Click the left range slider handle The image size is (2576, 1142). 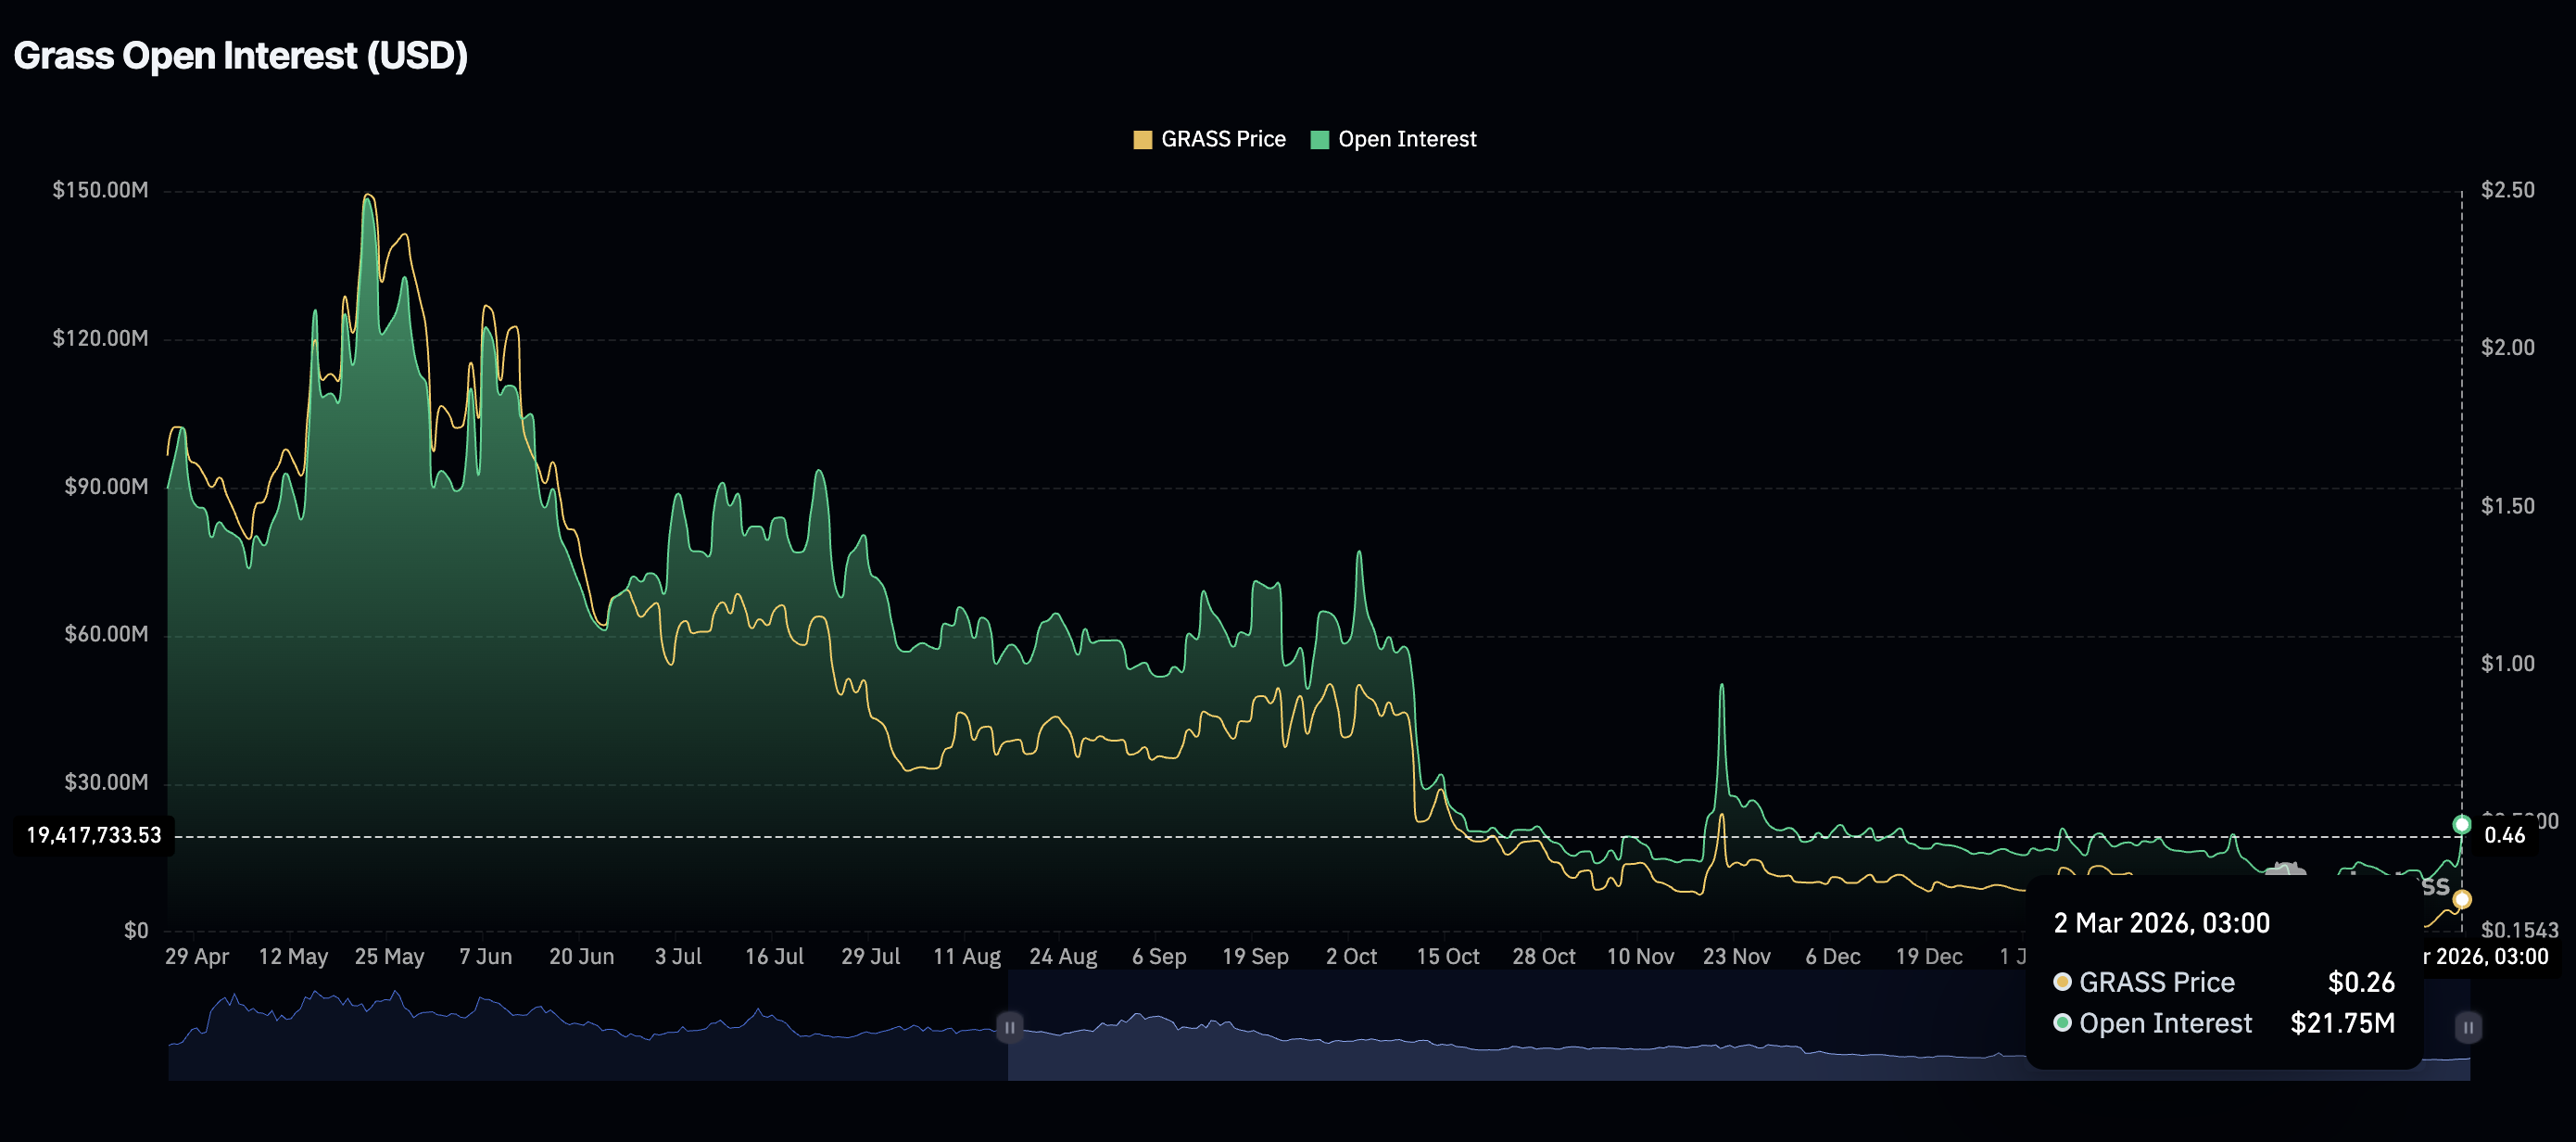[x=1009, y=1027]
